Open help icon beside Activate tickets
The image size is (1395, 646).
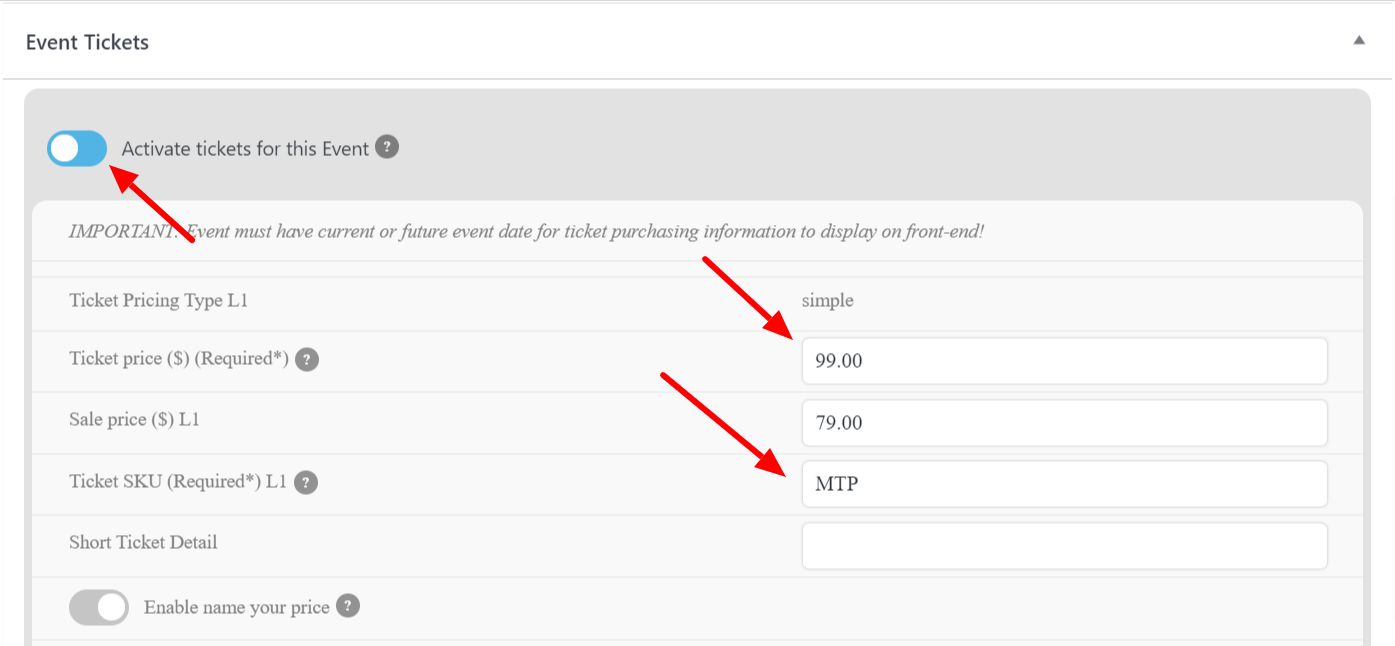pos(387,147)
